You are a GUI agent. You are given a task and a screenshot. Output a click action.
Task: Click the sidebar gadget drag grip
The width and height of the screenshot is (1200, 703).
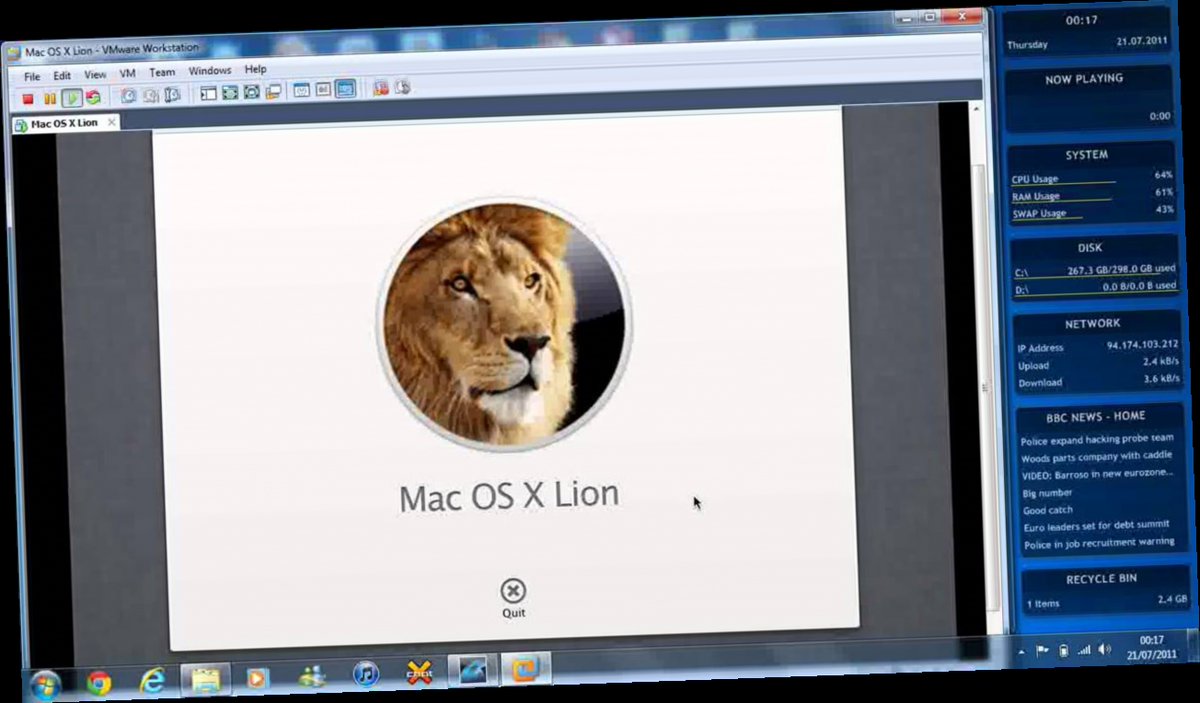(x=983, y=387)
